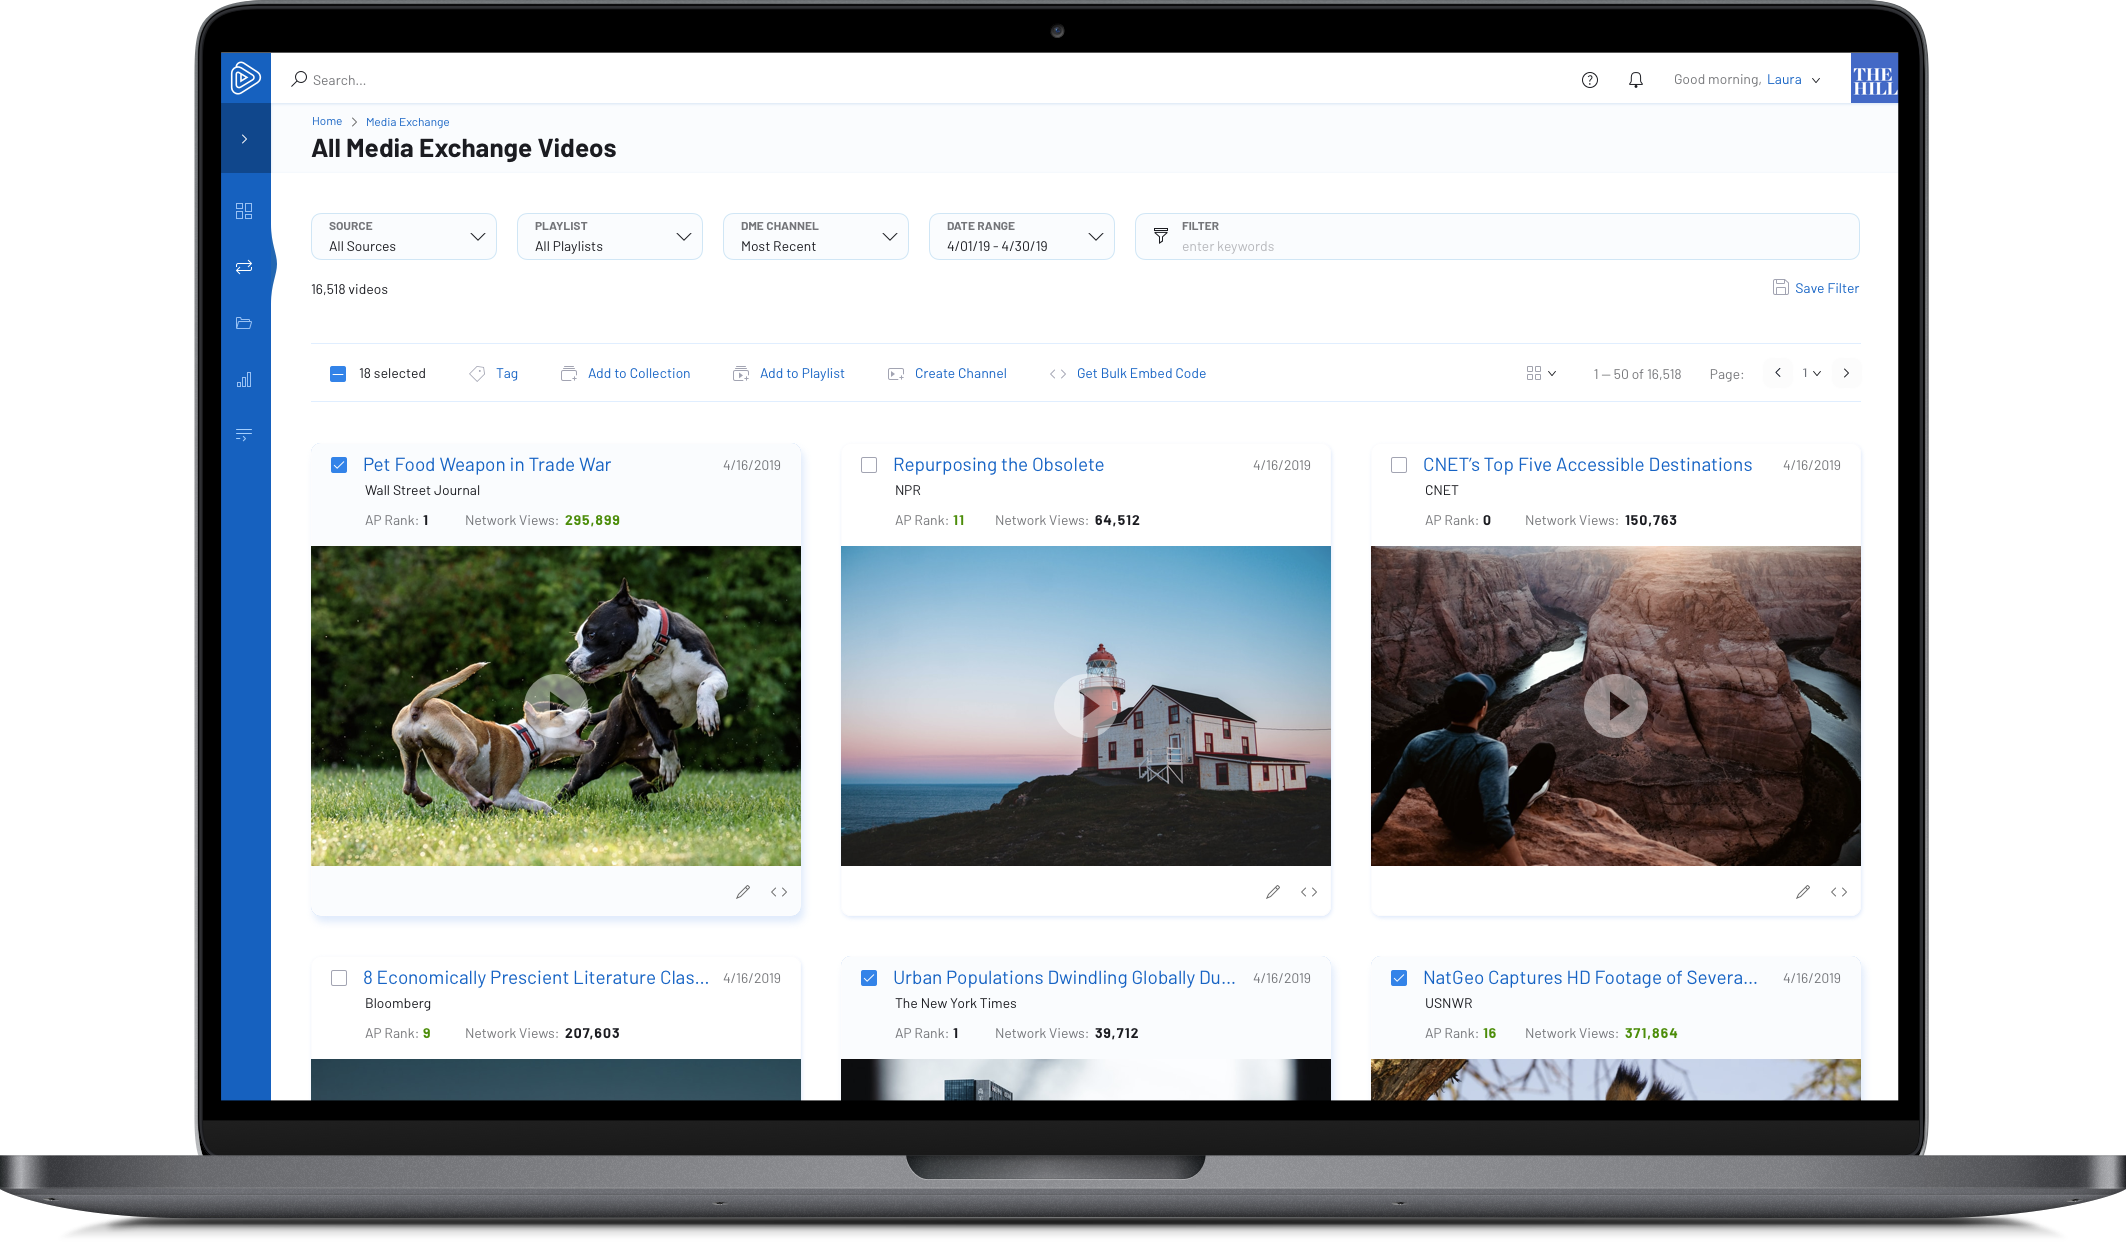The image size is (2126, 1242).
Task: Open the notifications bell icon
Action: click(1636, 80)
